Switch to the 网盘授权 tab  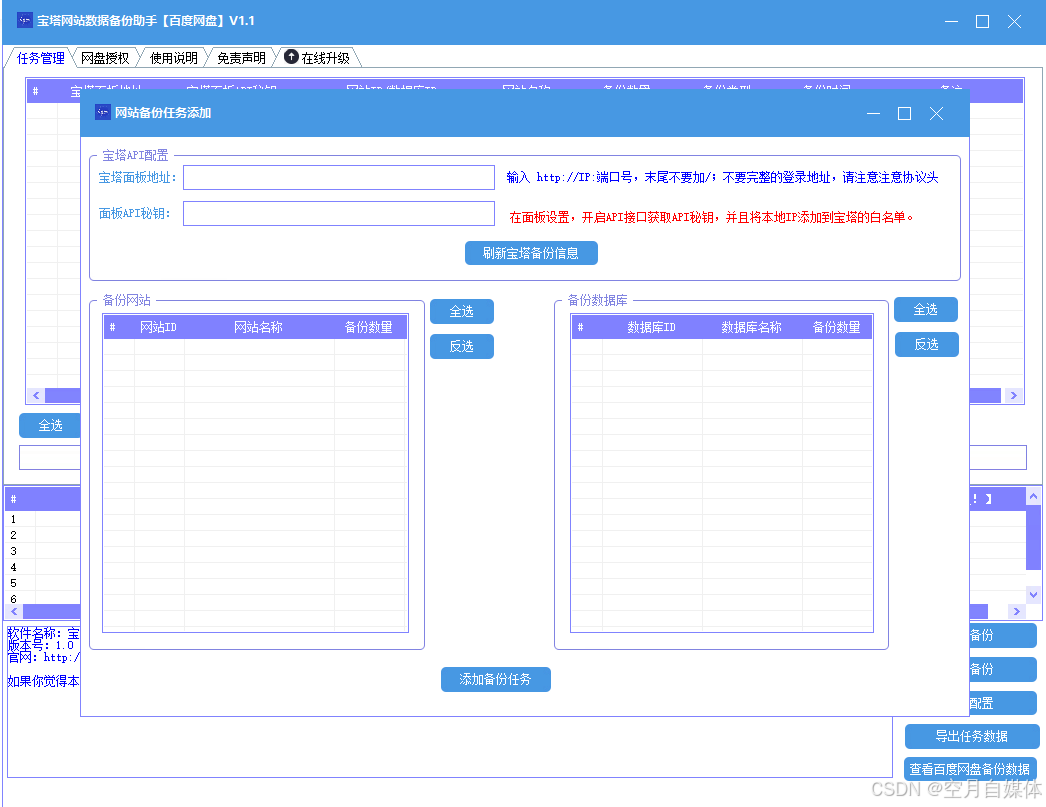pos(105,58)
